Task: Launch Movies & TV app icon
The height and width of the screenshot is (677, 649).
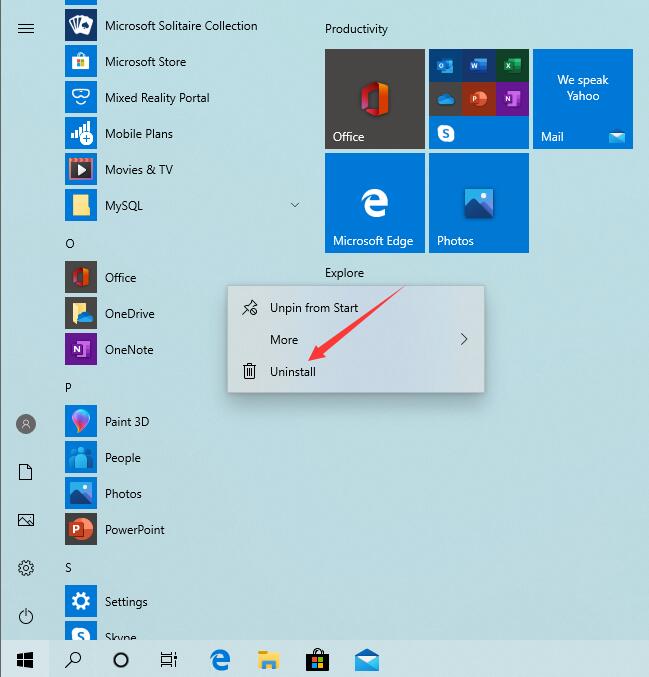Action: tap(81, 169)
